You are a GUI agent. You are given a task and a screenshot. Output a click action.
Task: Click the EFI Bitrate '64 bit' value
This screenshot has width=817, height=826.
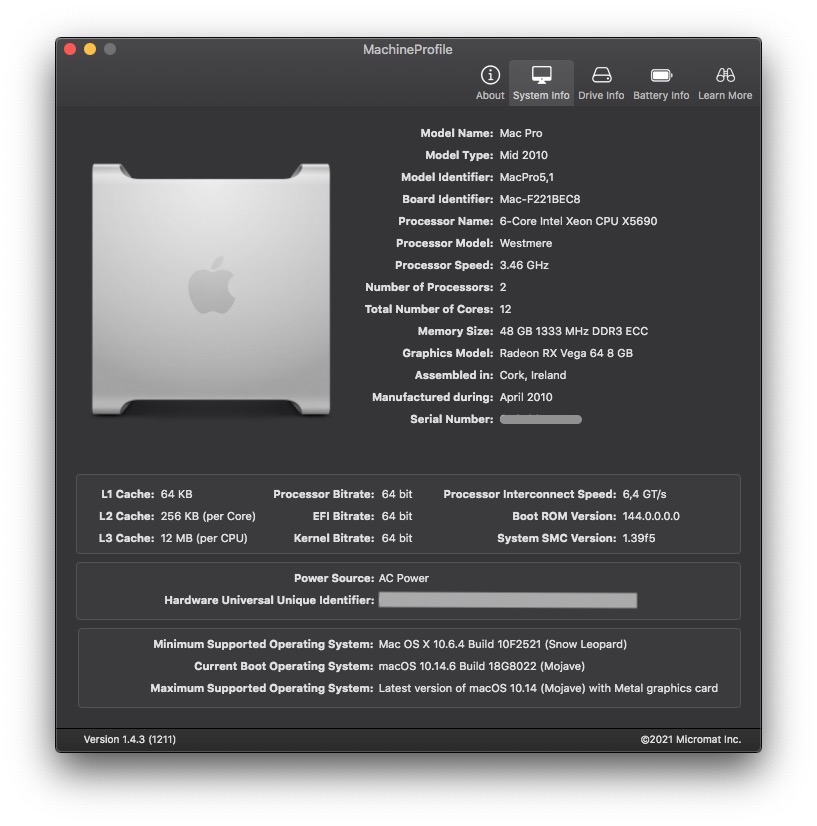pyautogui.click(x=397, y=517)
